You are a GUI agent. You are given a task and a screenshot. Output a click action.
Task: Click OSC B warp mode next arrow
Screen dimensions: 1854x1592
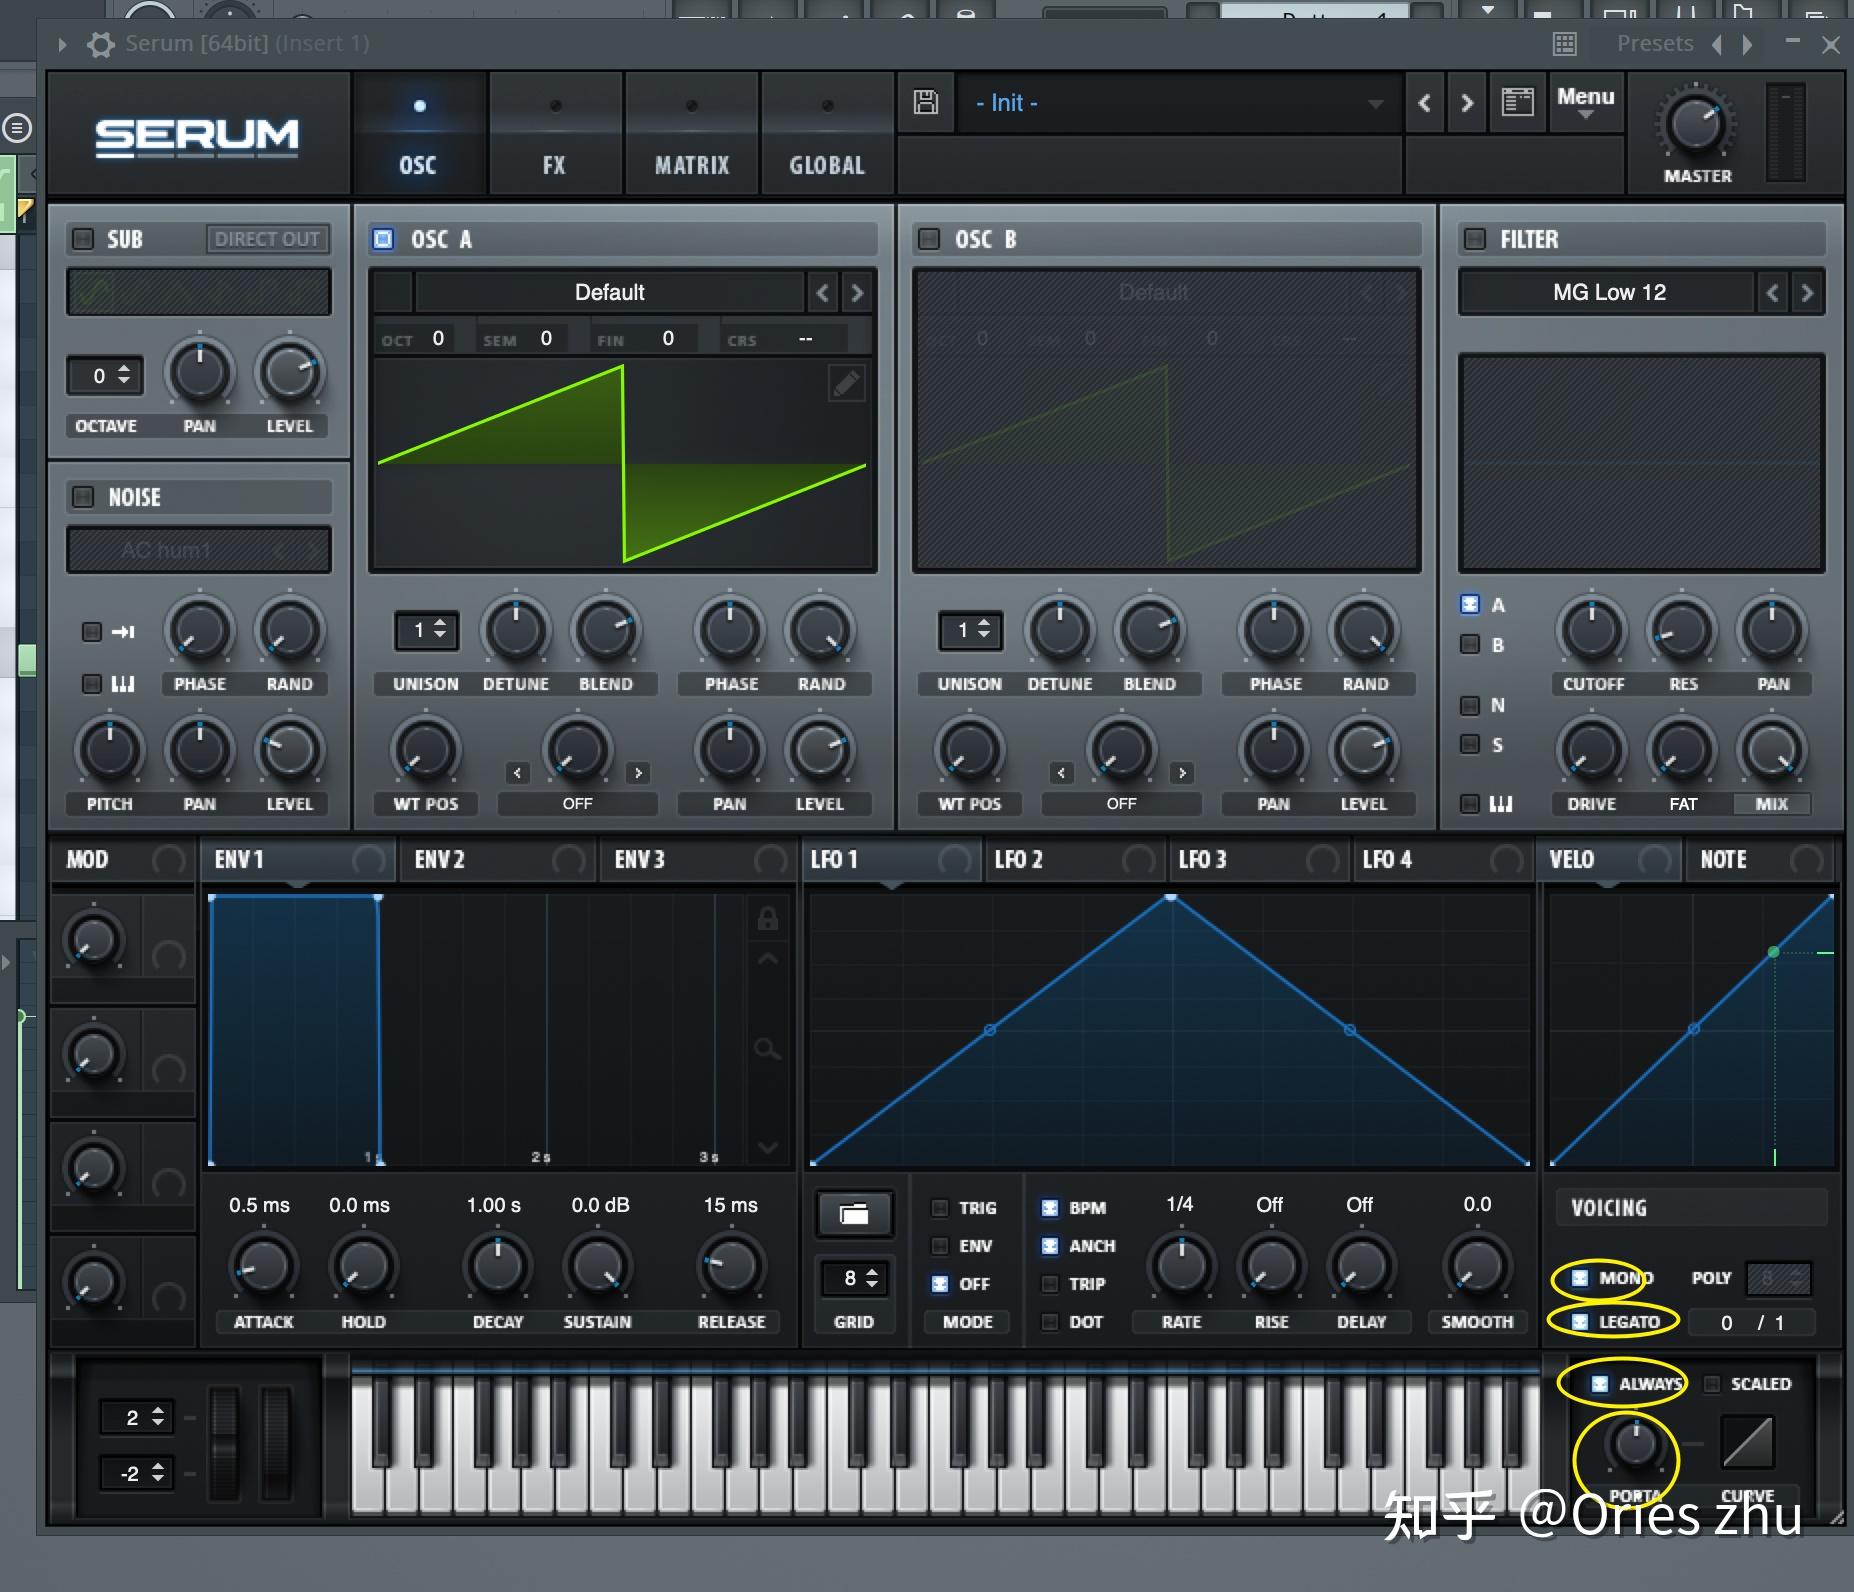1182,773
